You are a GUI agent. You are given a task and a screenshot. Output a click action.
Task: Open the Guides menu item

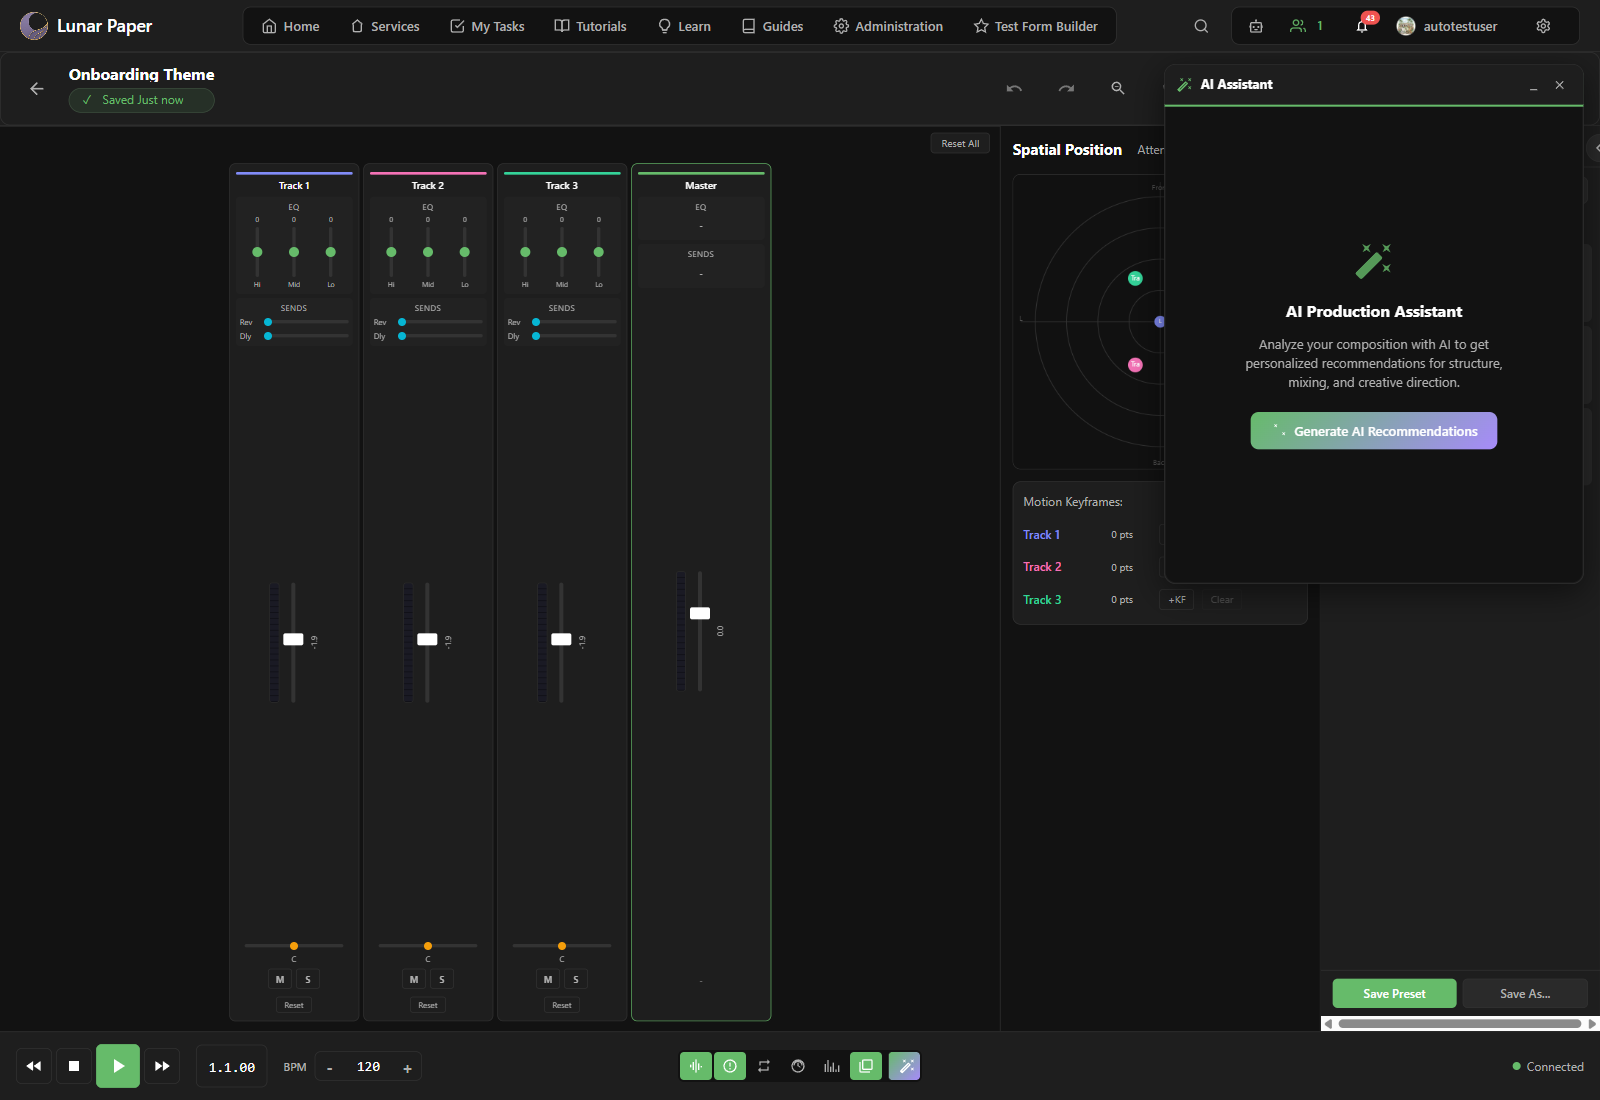[x=772, y=26]
